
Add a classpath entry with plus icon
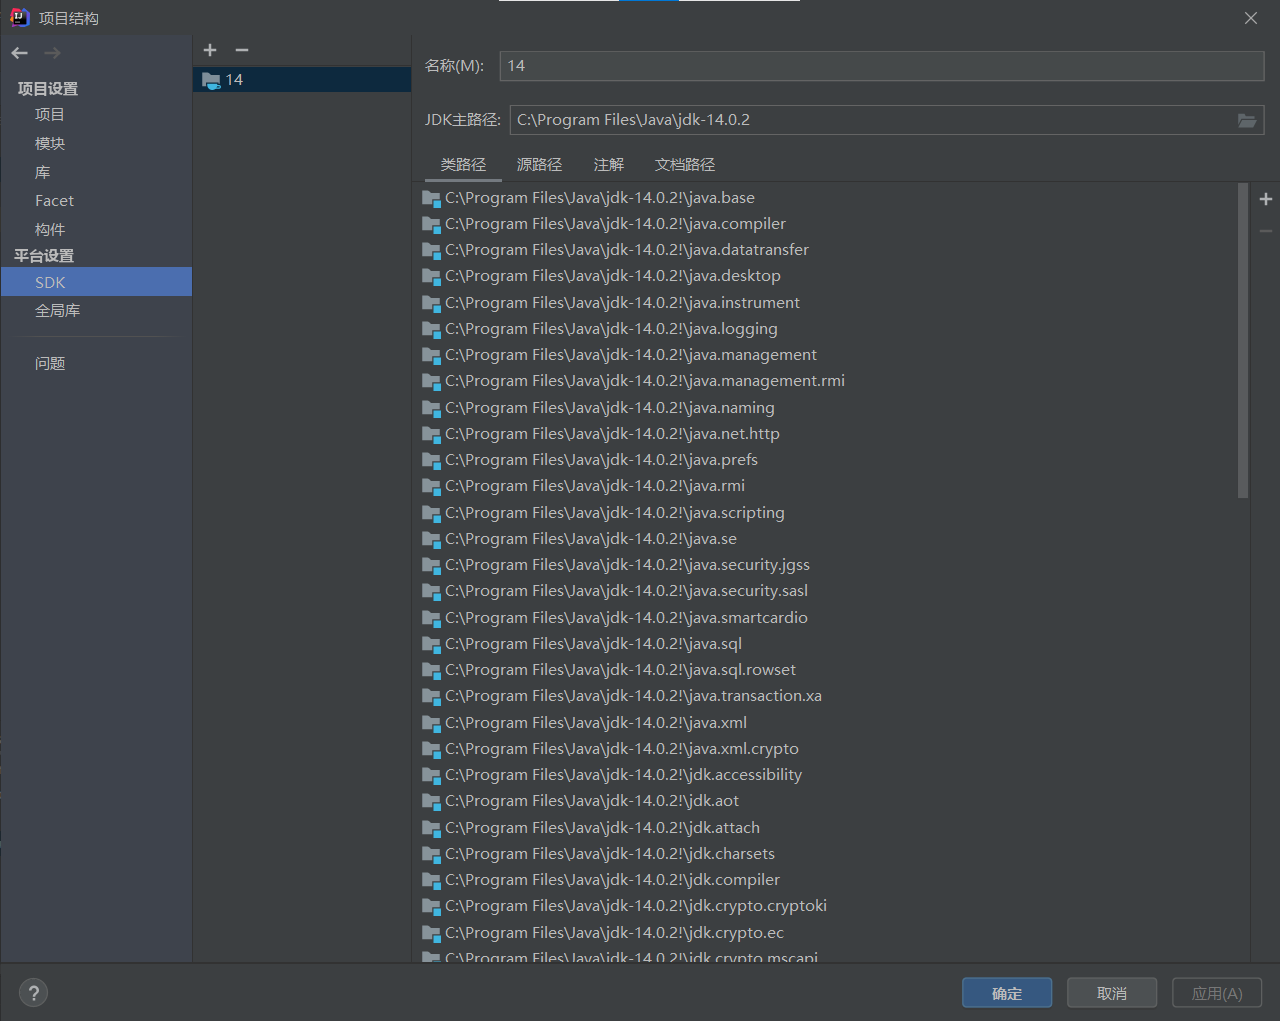(1266, 199)
